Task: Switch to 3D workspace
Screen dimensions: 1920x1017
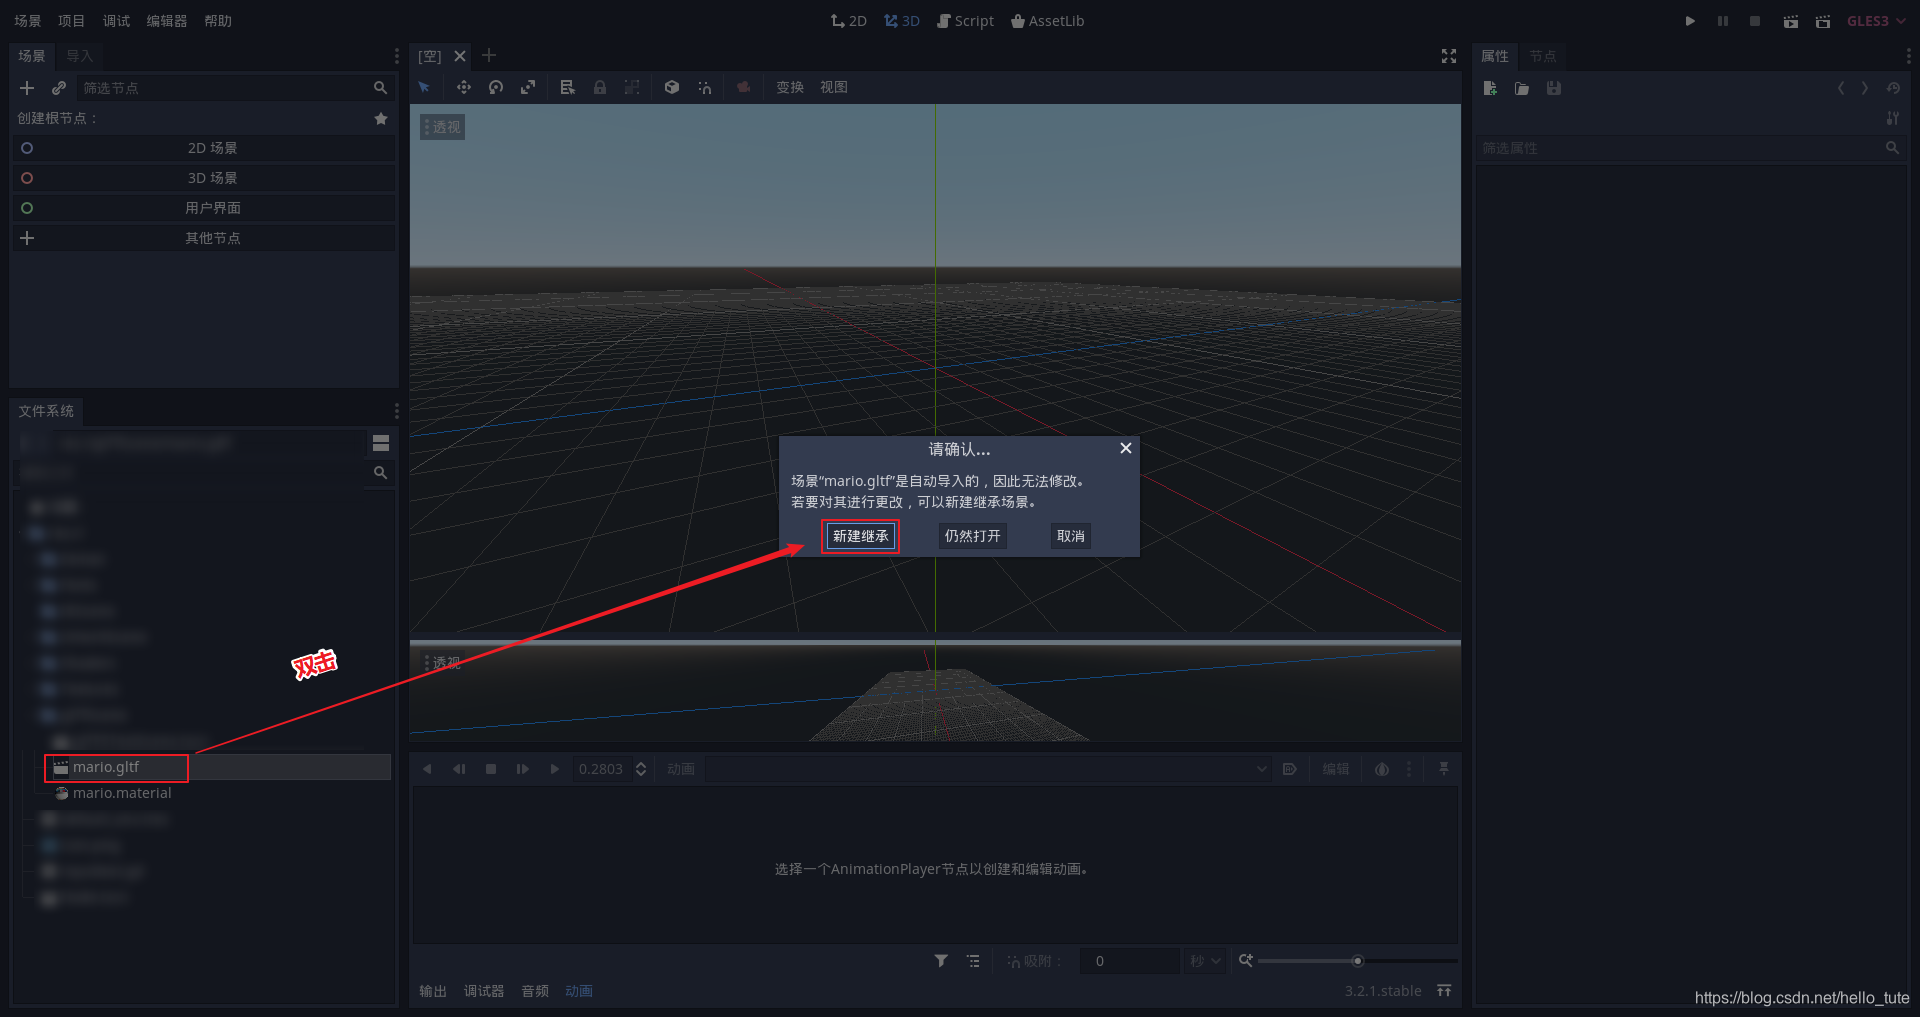Action: [902, 21]
